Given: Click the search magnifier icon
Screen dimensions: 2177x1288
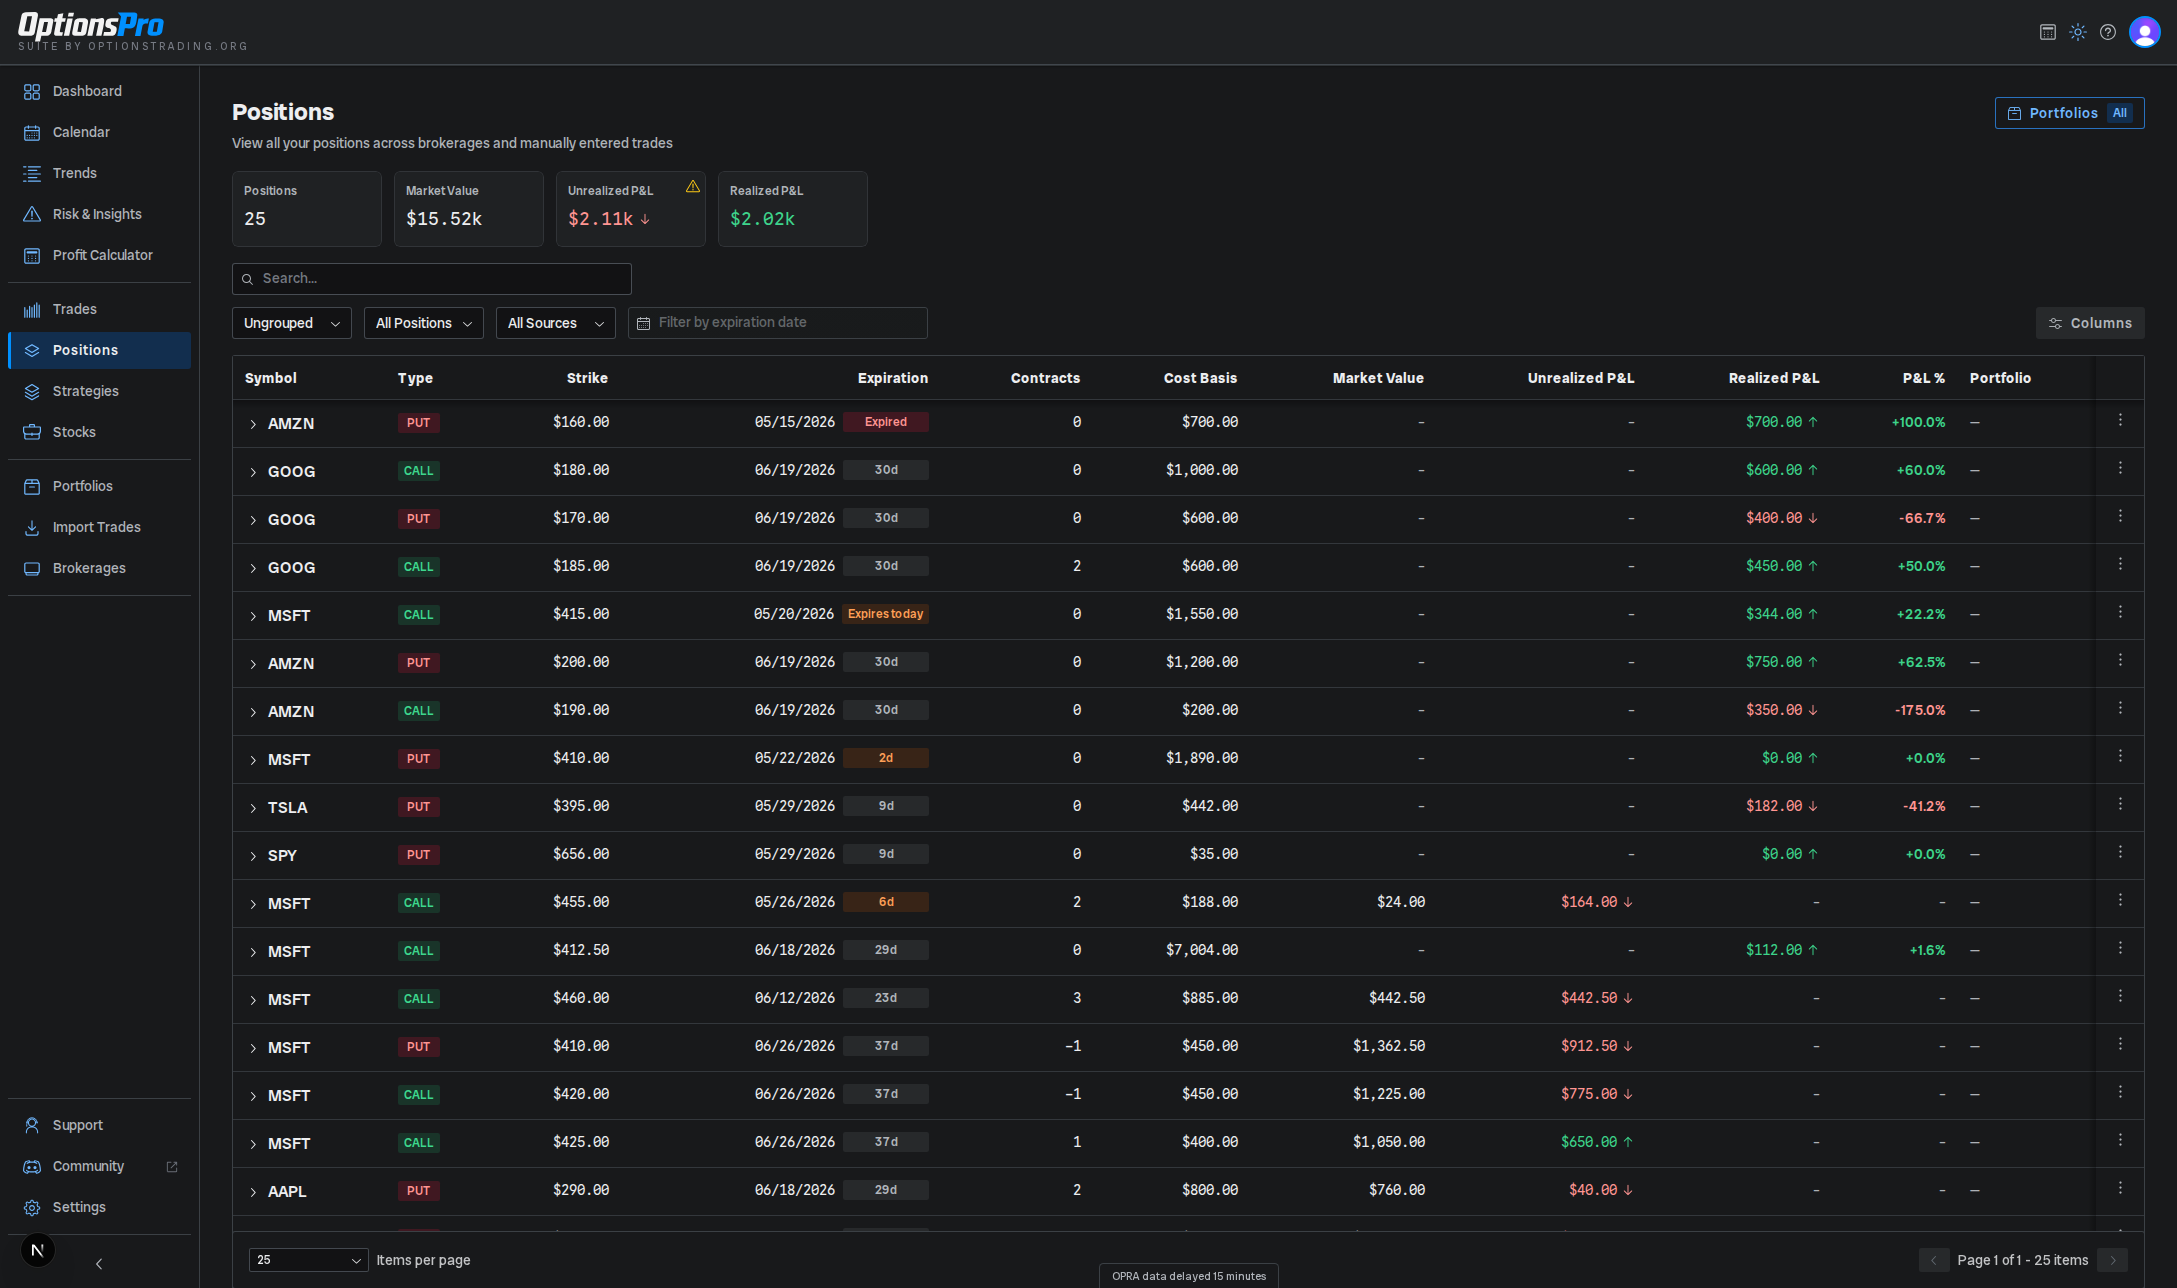Looking at the screenshot, I should pos(248,279).
